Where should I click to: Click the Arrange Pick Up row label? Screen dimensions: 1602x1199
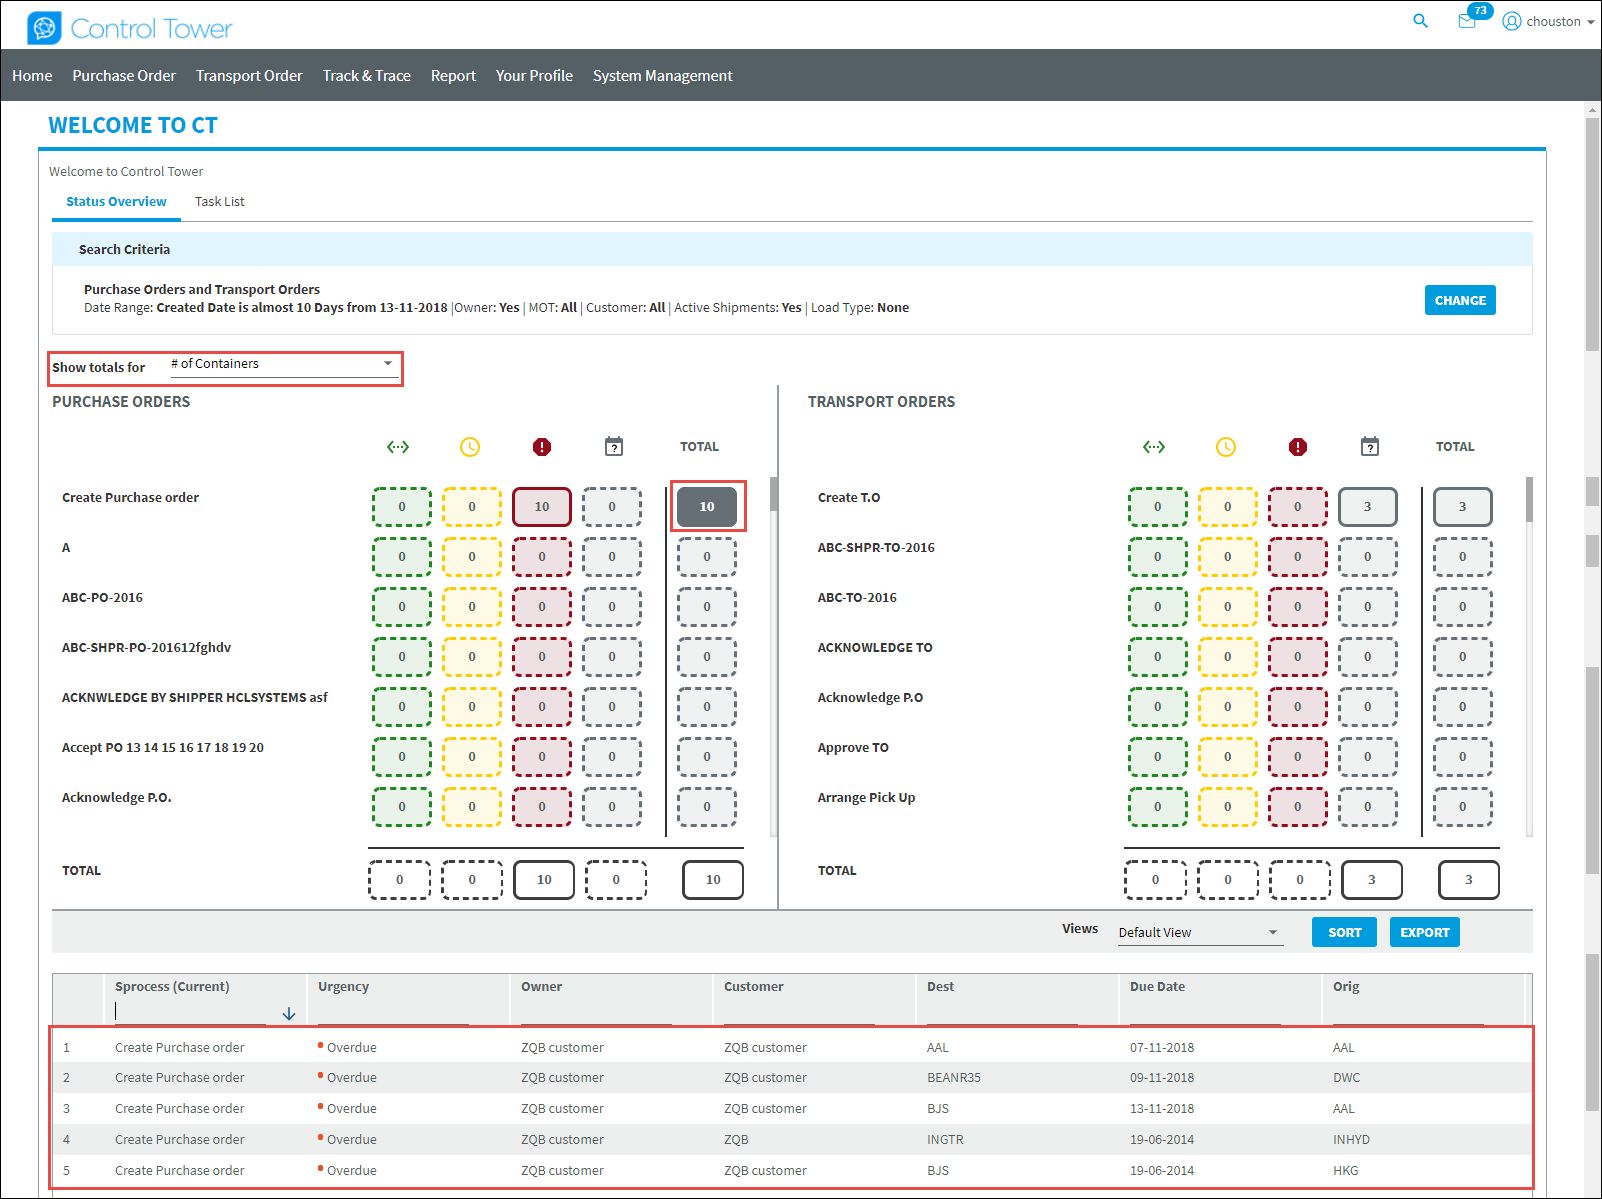pos(866,797)
